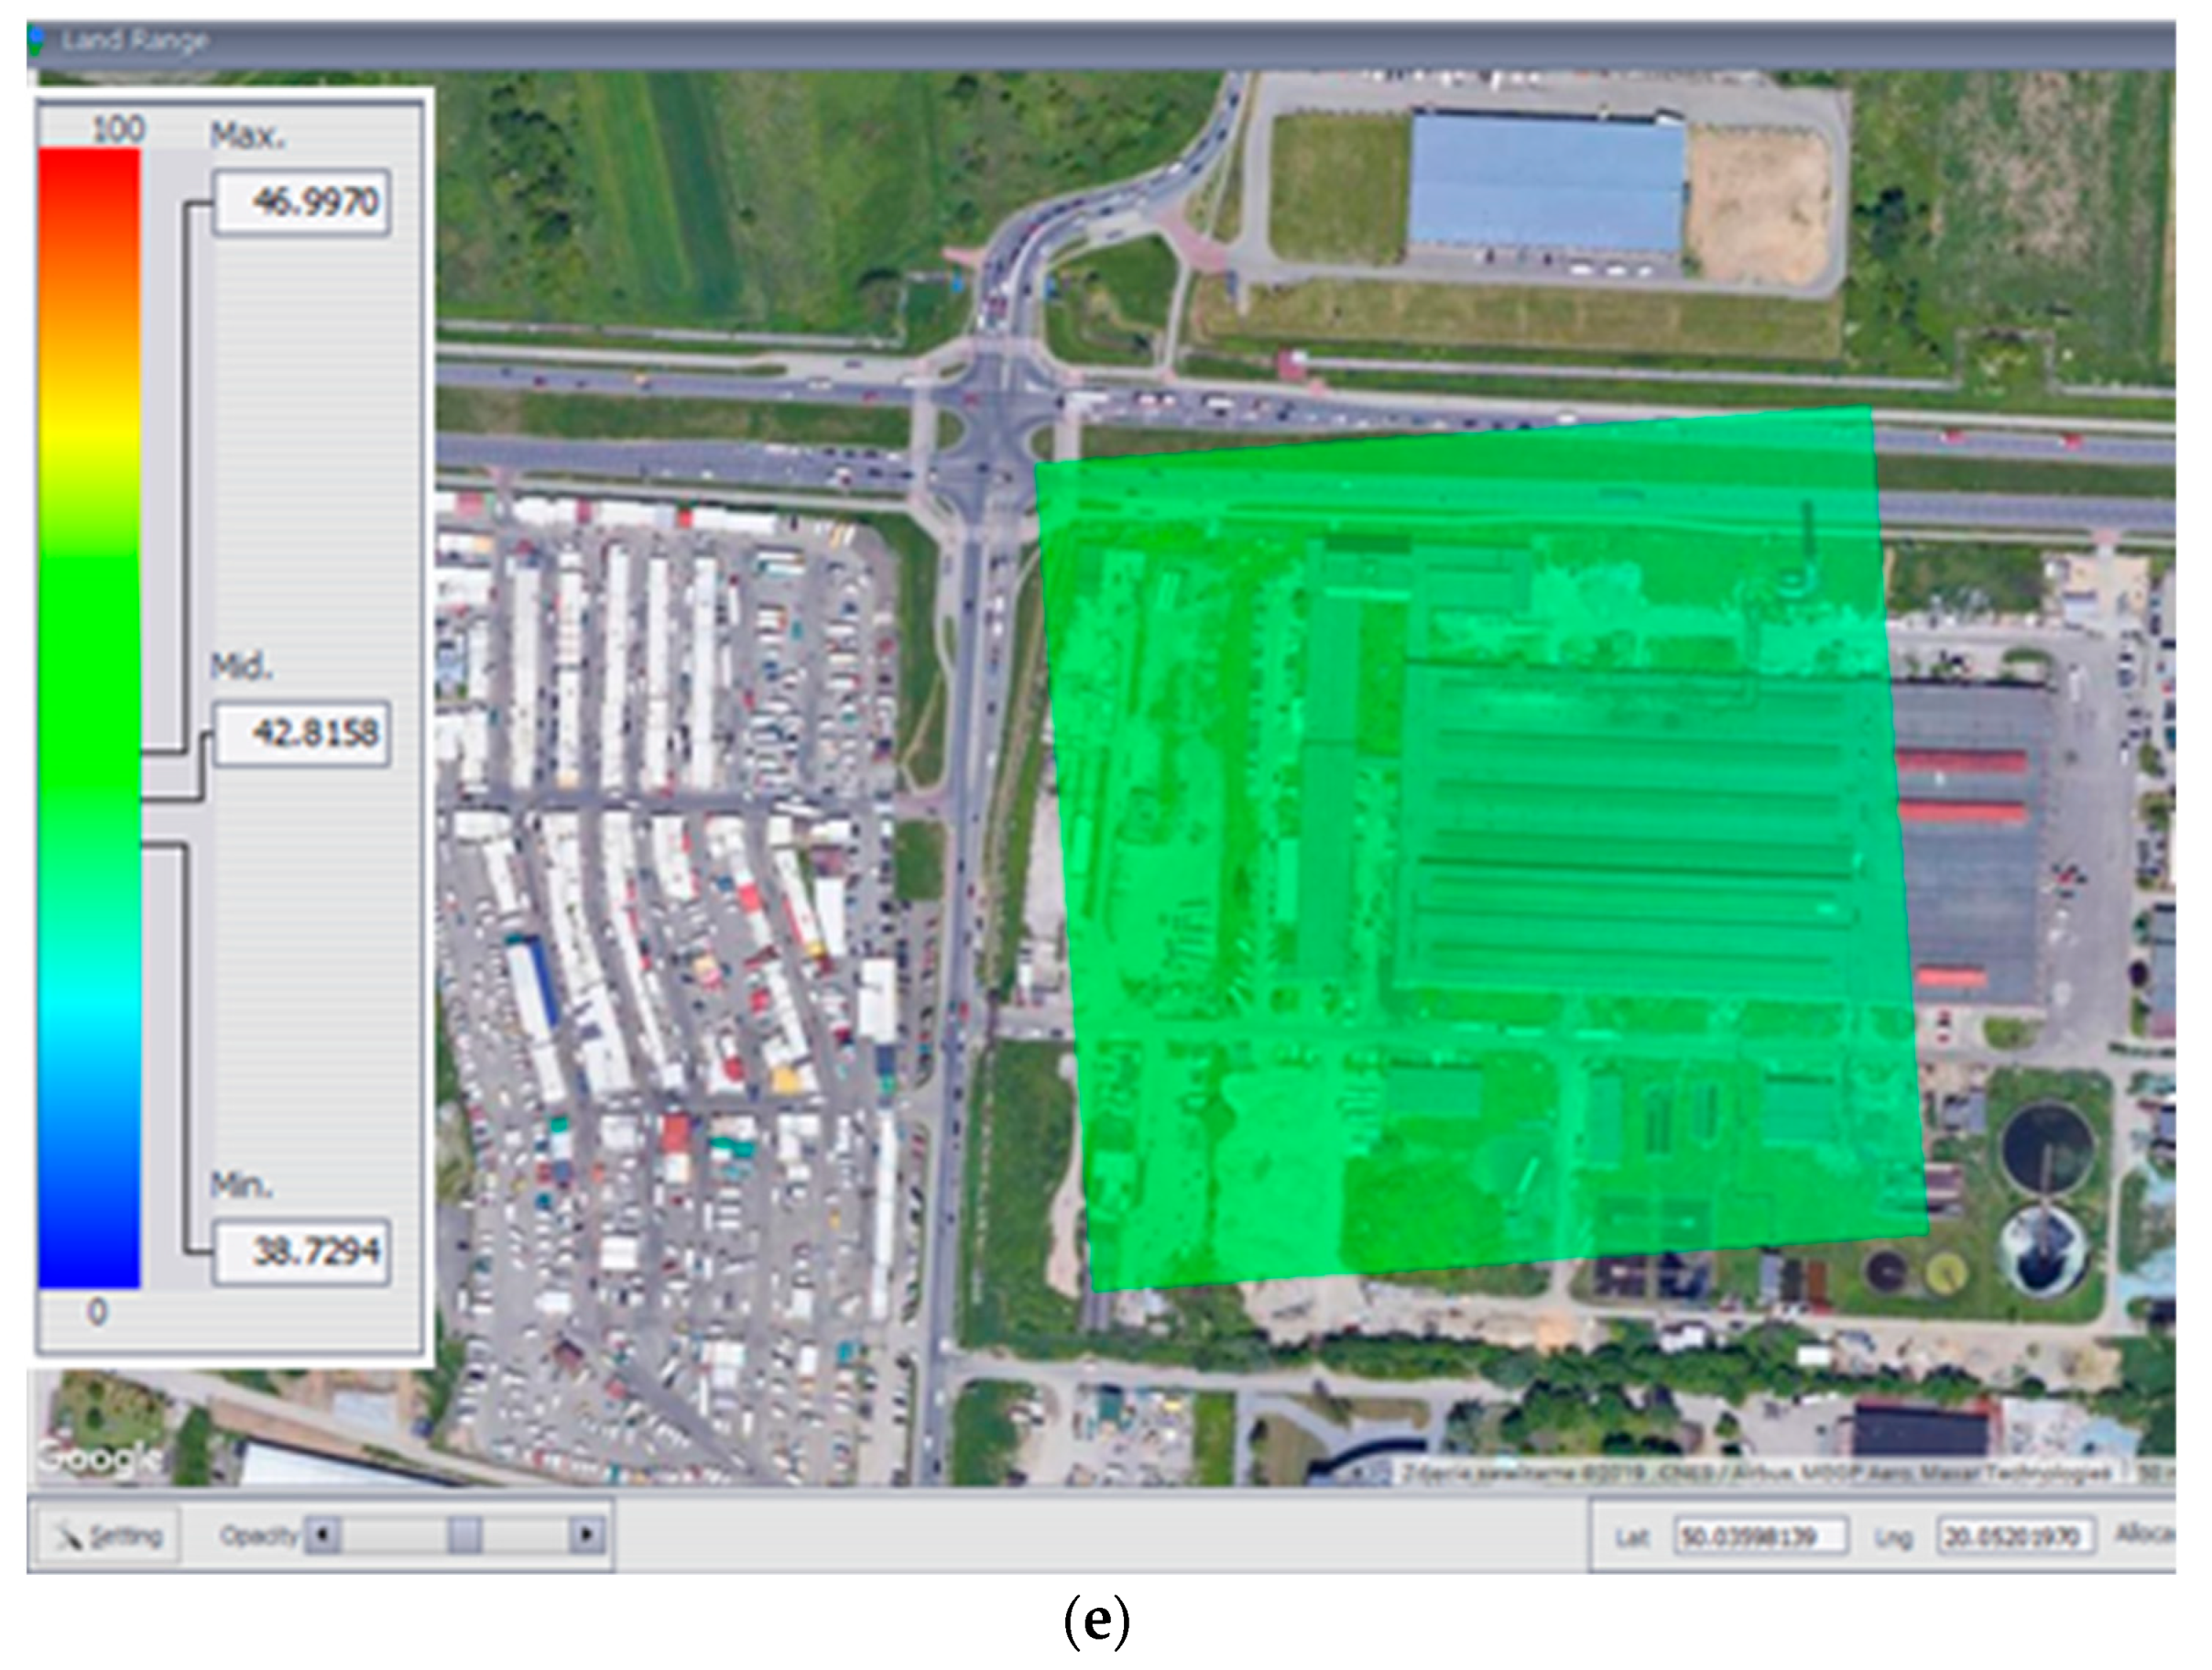Click the Opacity left arrow
The height and width of the screenshot is (1670, 2212).
[x=322, y=1534]
